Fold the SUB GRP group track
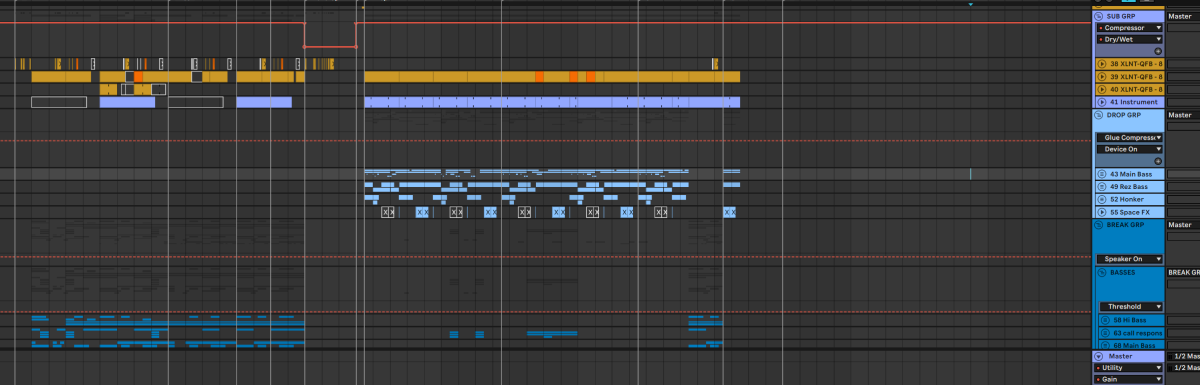This screenshot has height=385, width=1200. click(x=1099, y=16)
